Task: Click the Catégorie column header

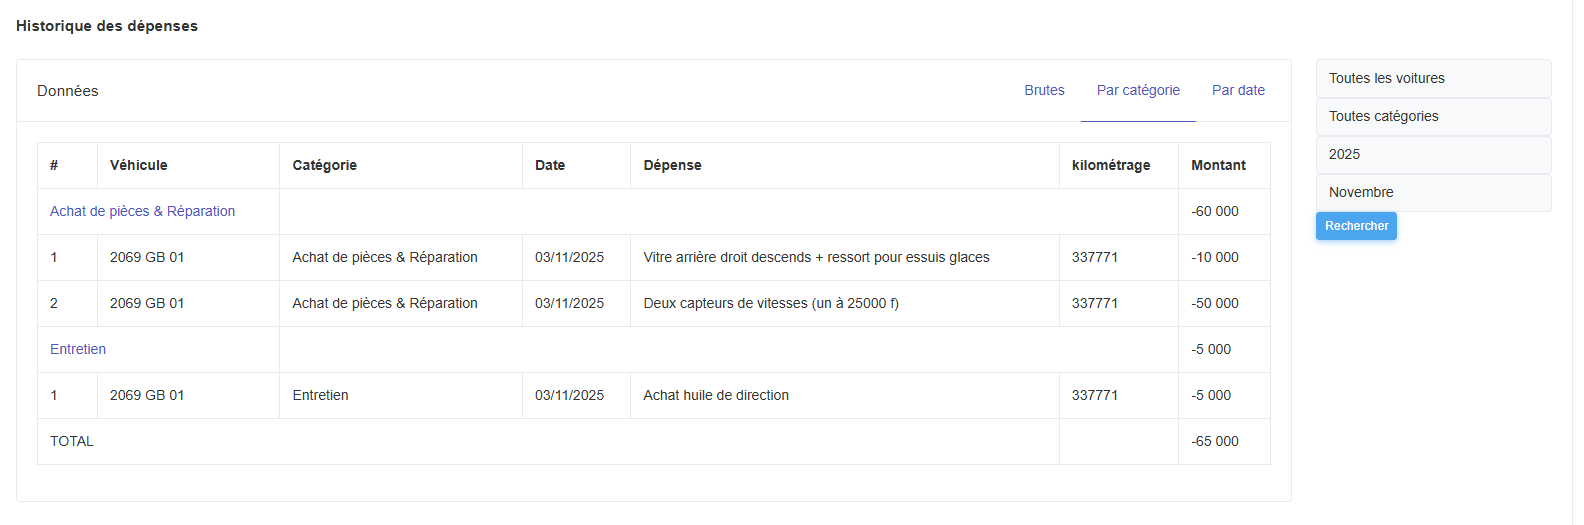Action: click(x=325, y=165)
